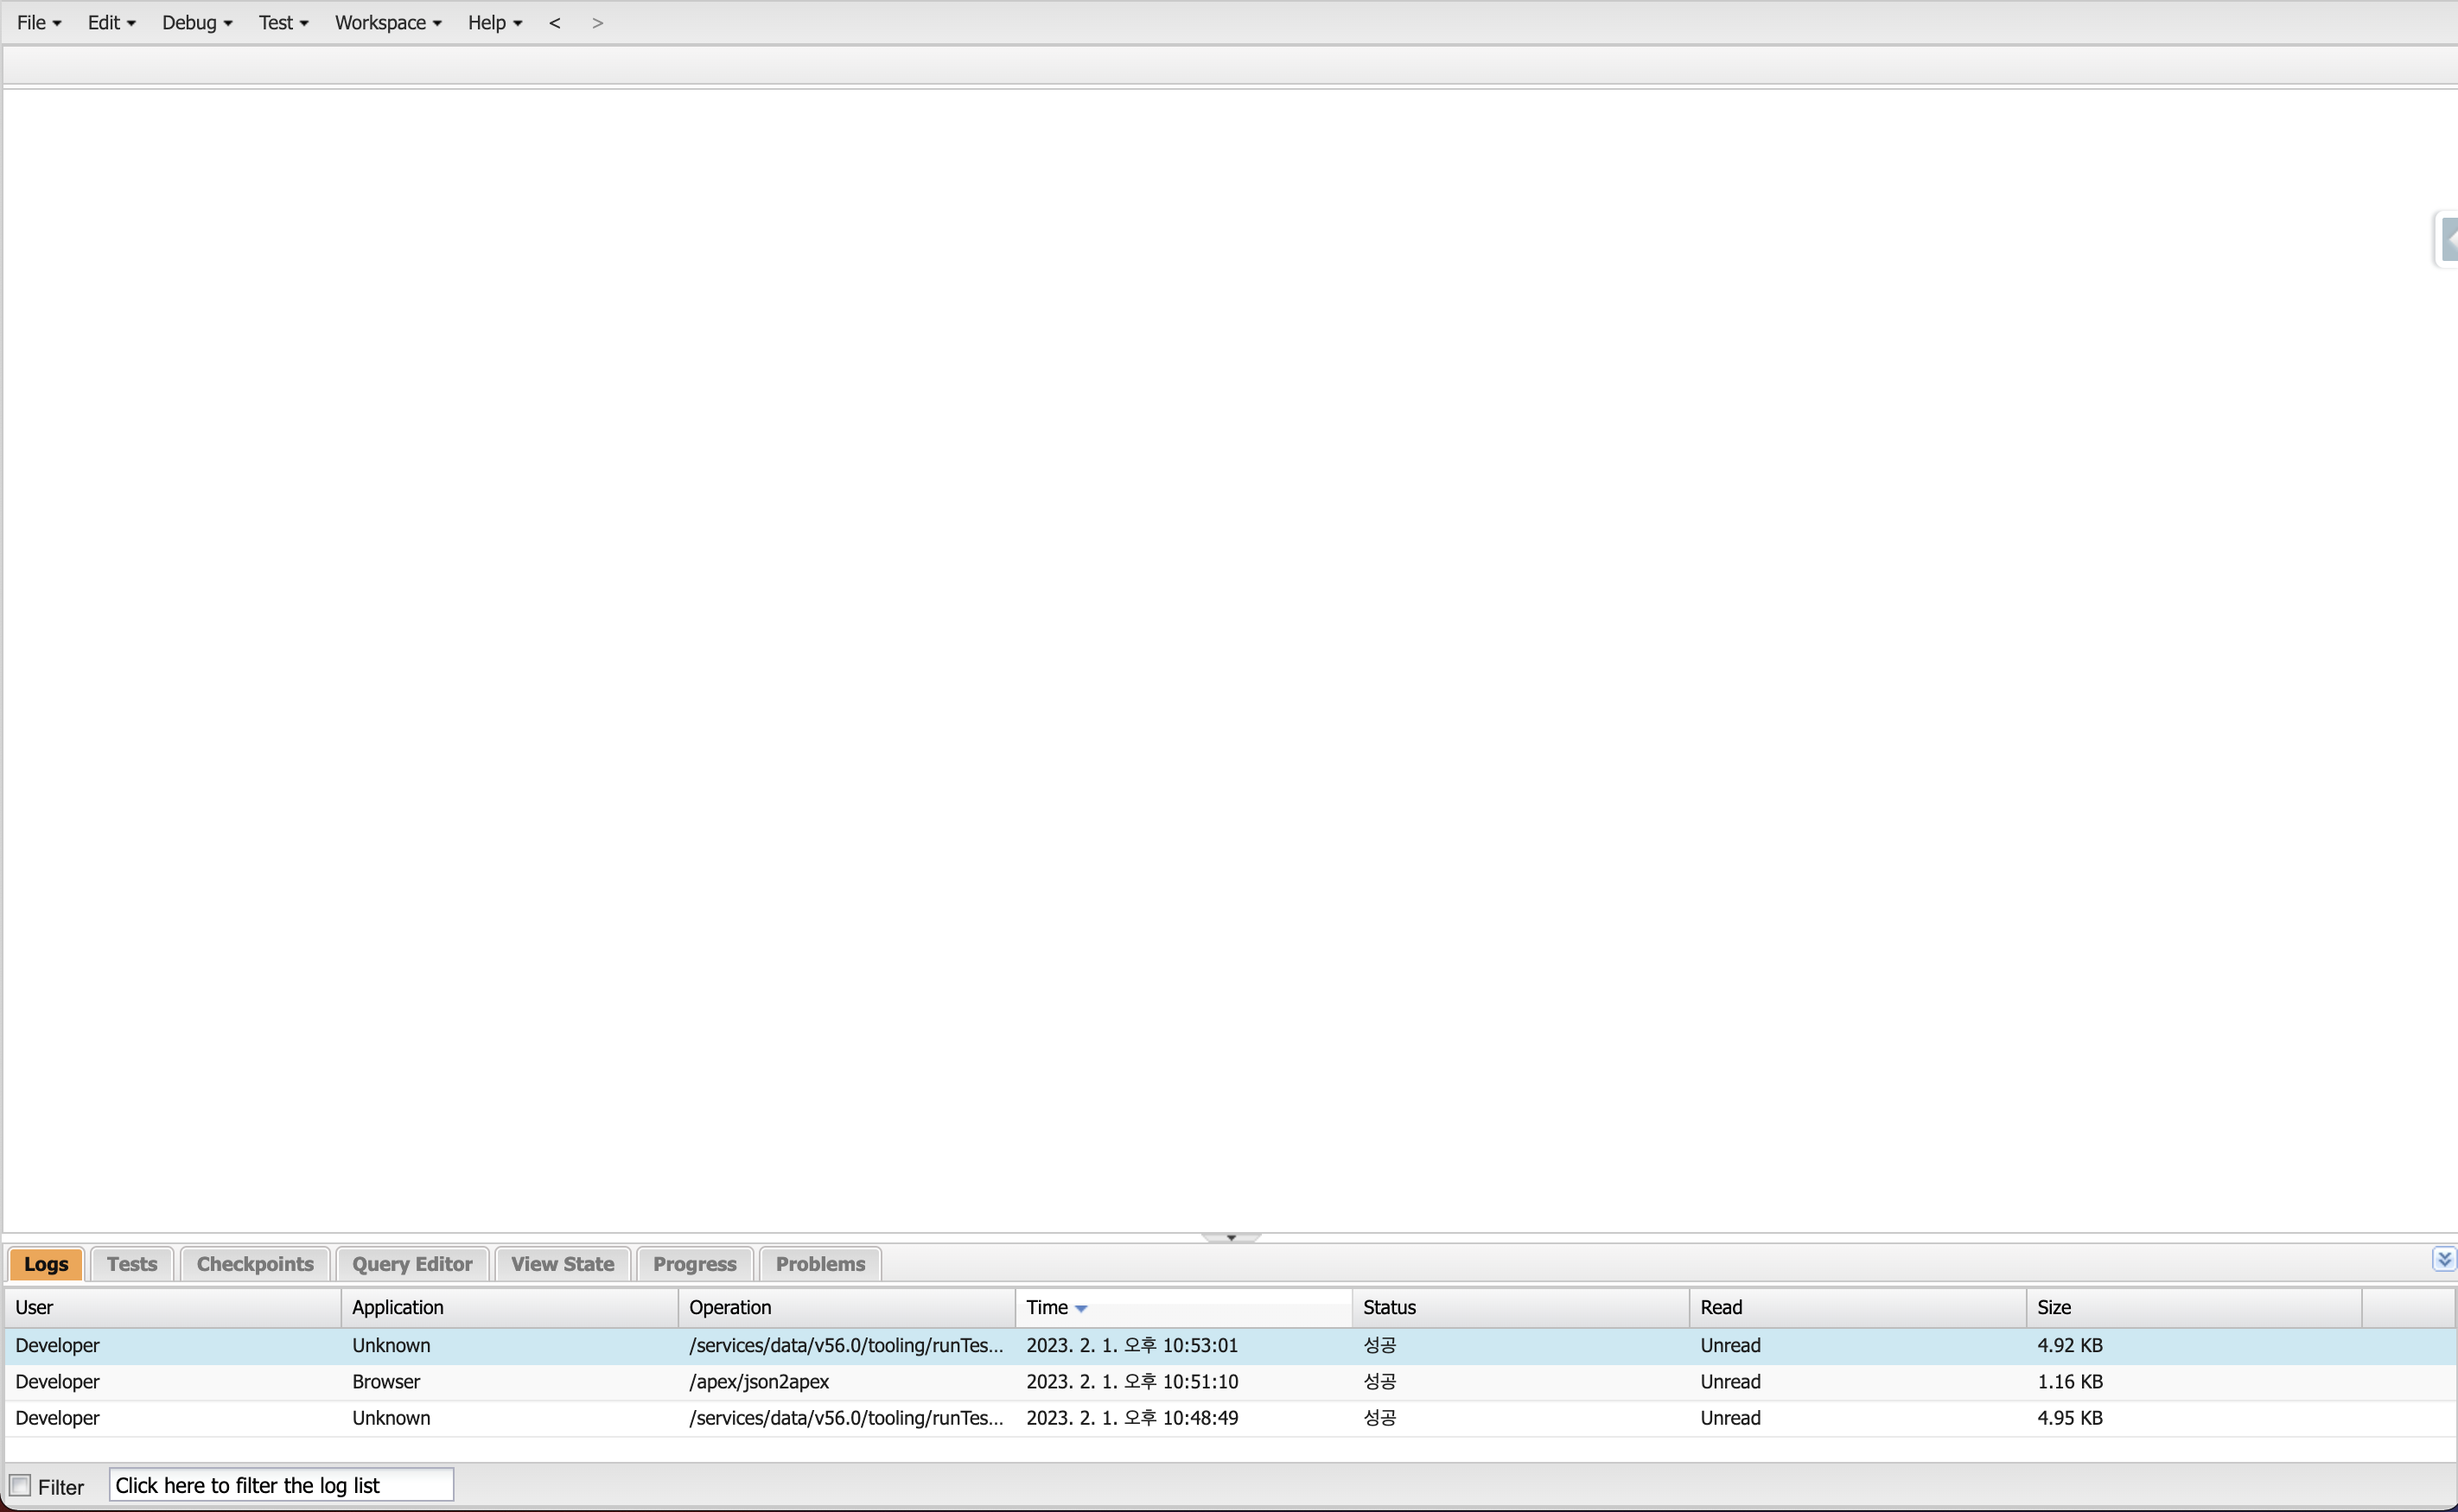Select the /apex/json2apex log row
Image resolution: width=2458 pixels, height=1512 pixels.
[758, 1381]
